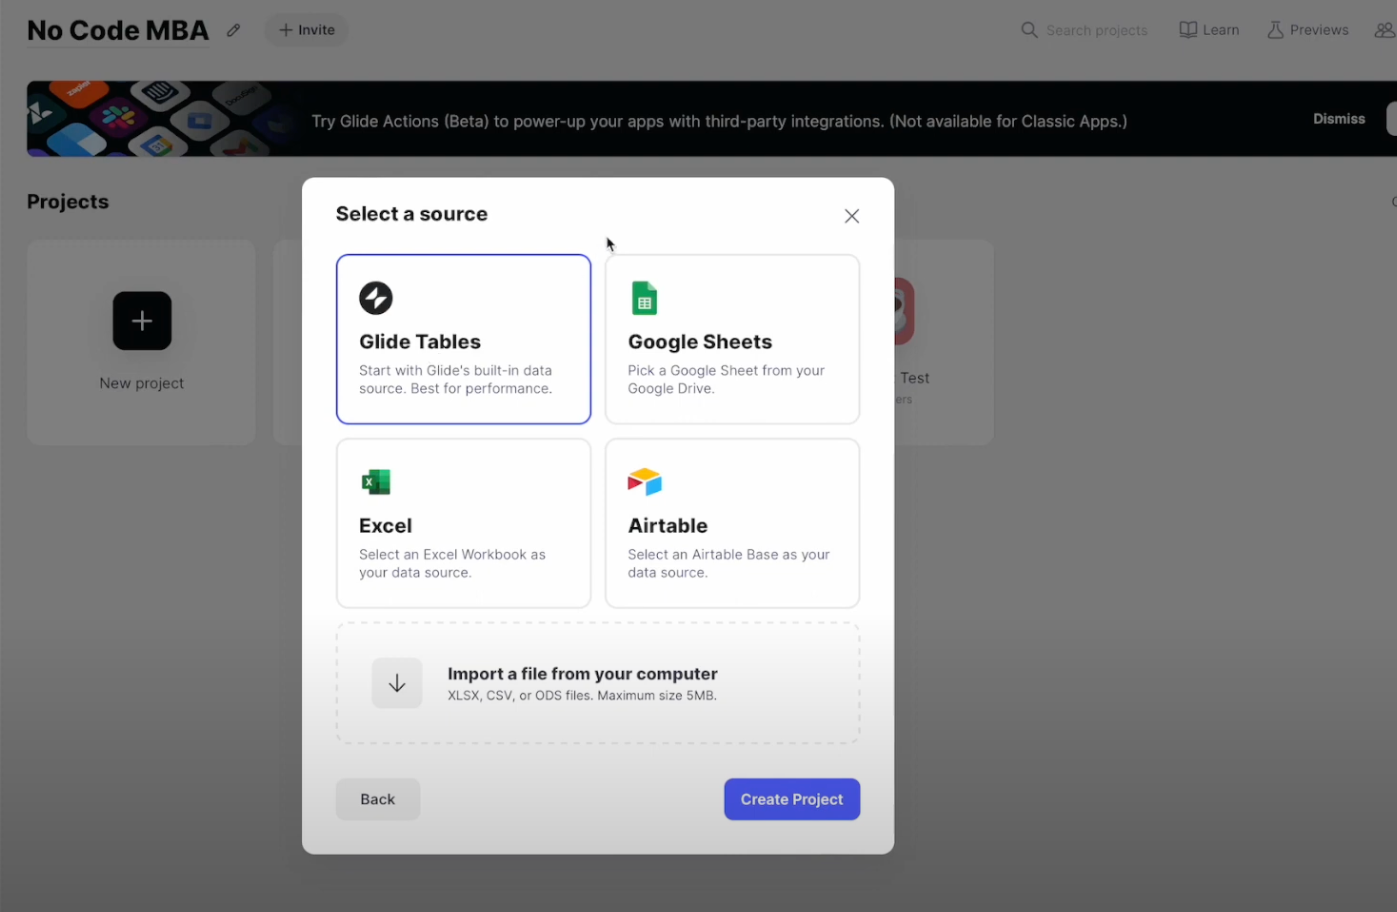1397x912 pixels.
Task: Click the Learn book icon
Action: (x=1188, y=30)
